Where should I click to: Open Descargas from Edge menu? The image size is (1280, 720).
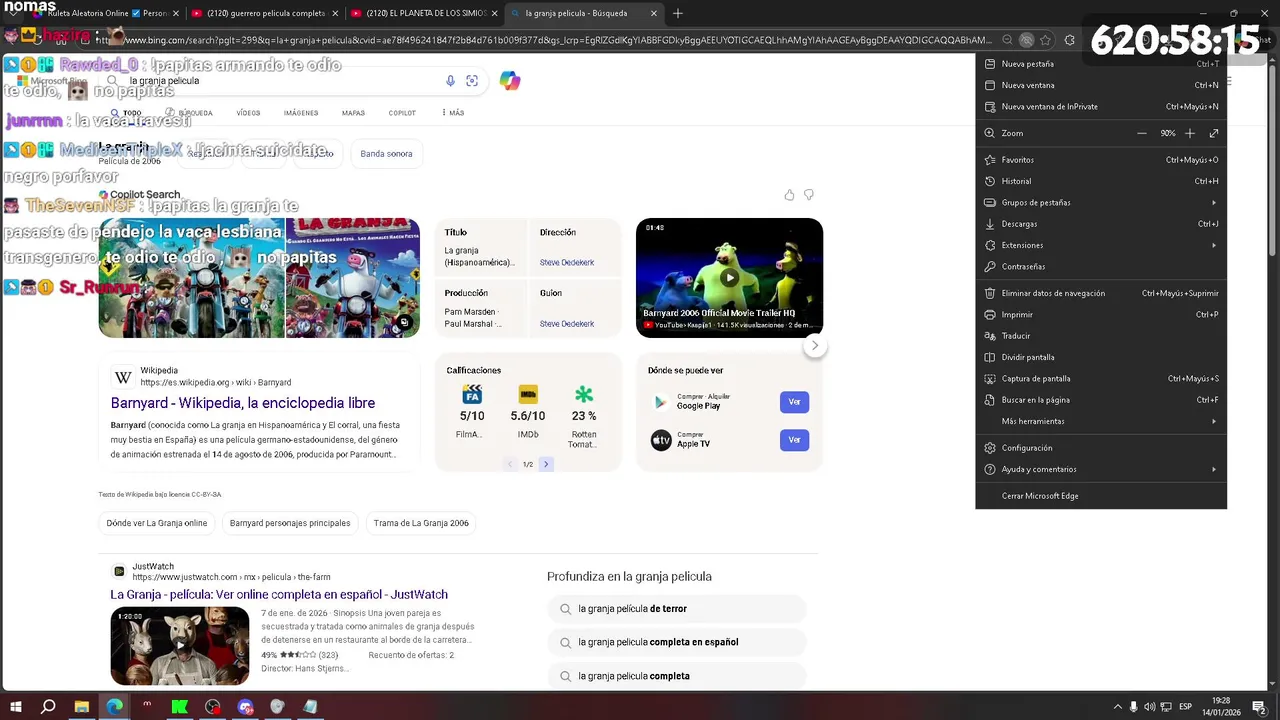point(1101,224)
